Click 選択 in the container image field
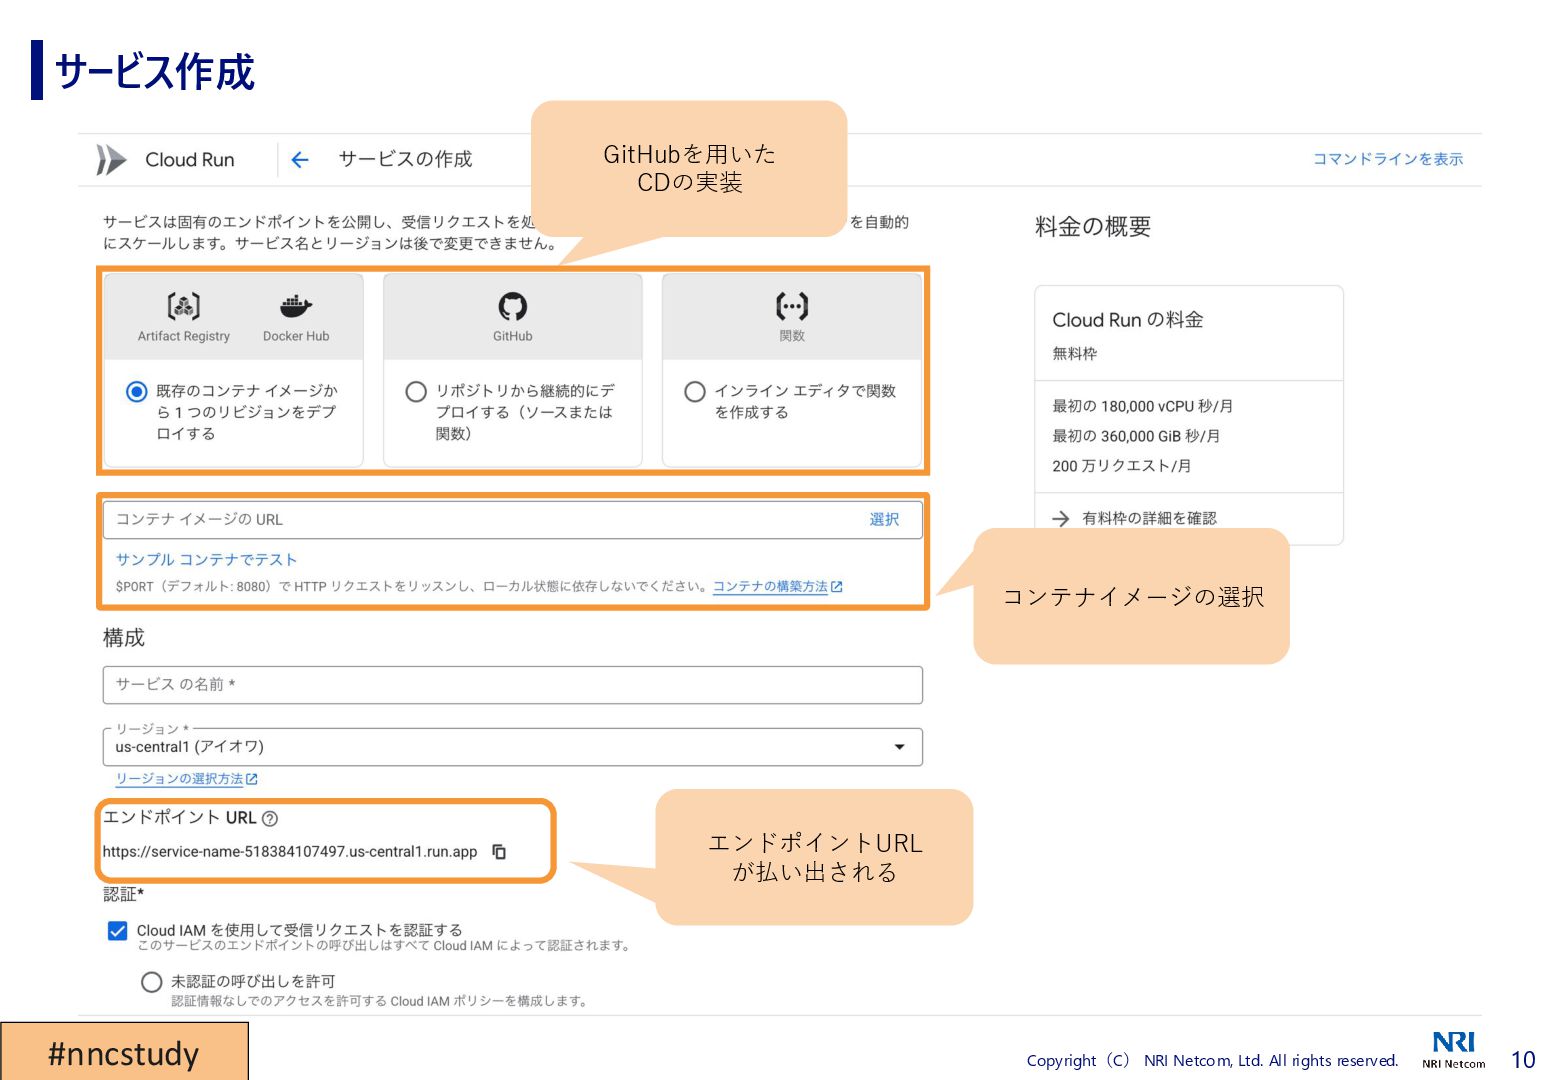1560x1080 pixels. (x=884, y=519)
